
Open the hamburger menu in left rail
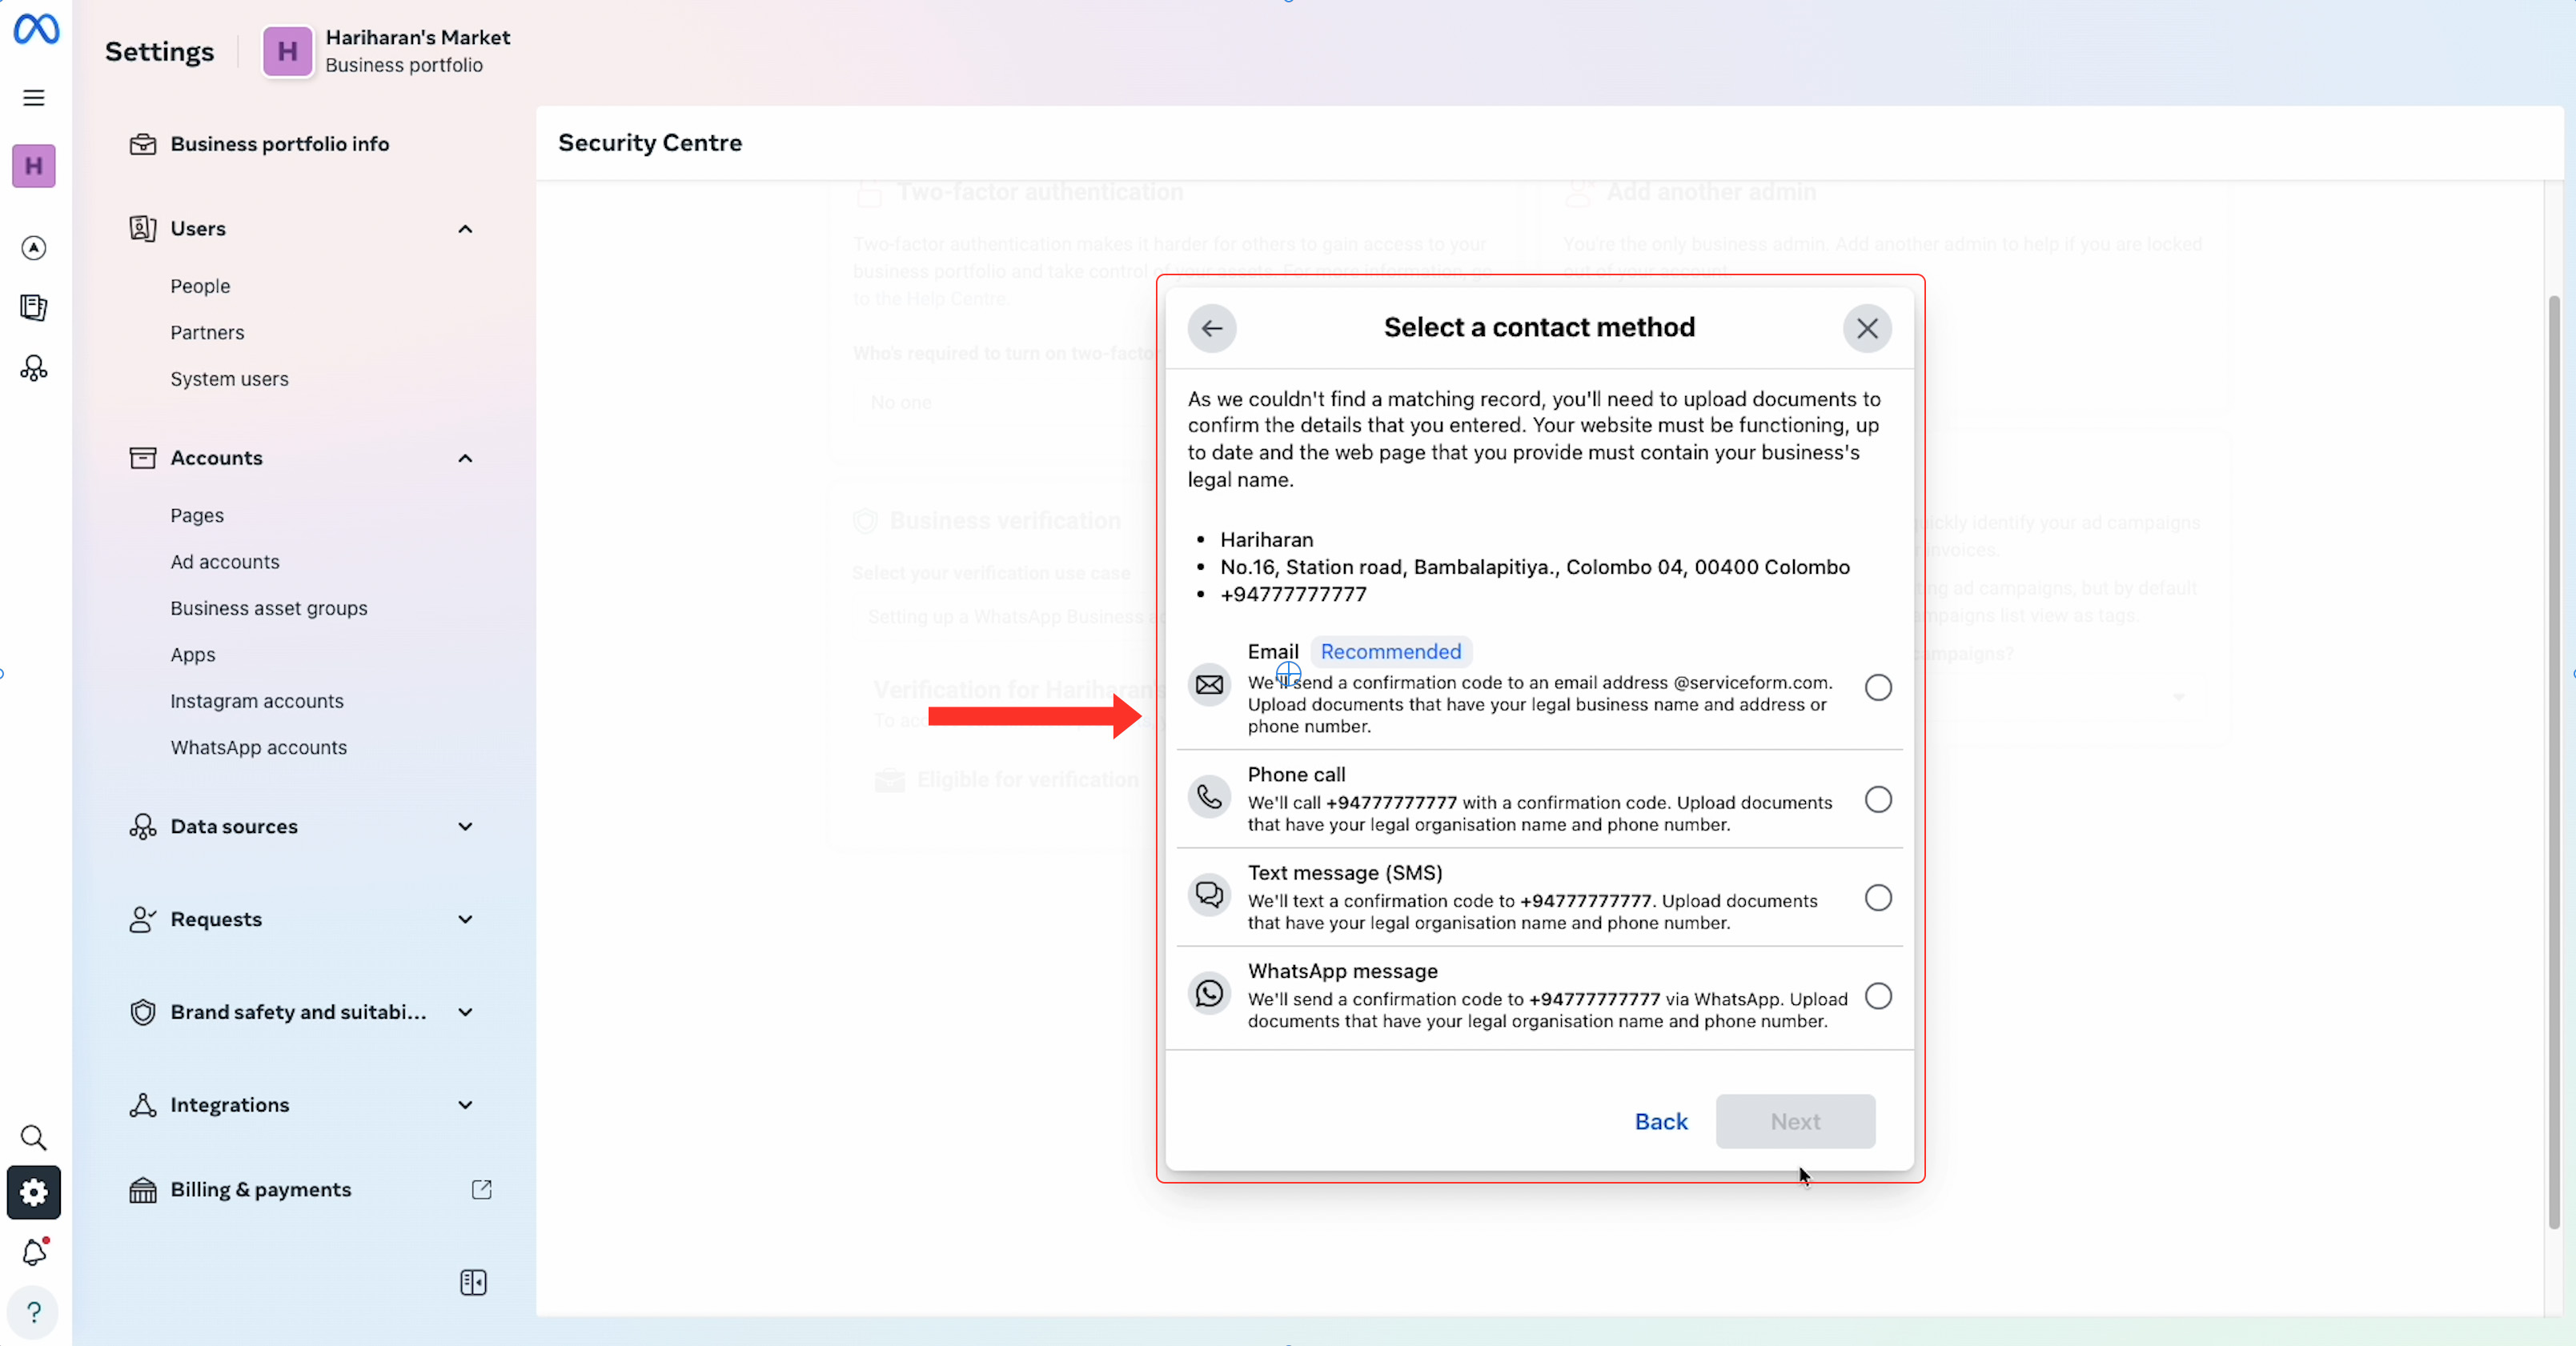coord(34,97)
